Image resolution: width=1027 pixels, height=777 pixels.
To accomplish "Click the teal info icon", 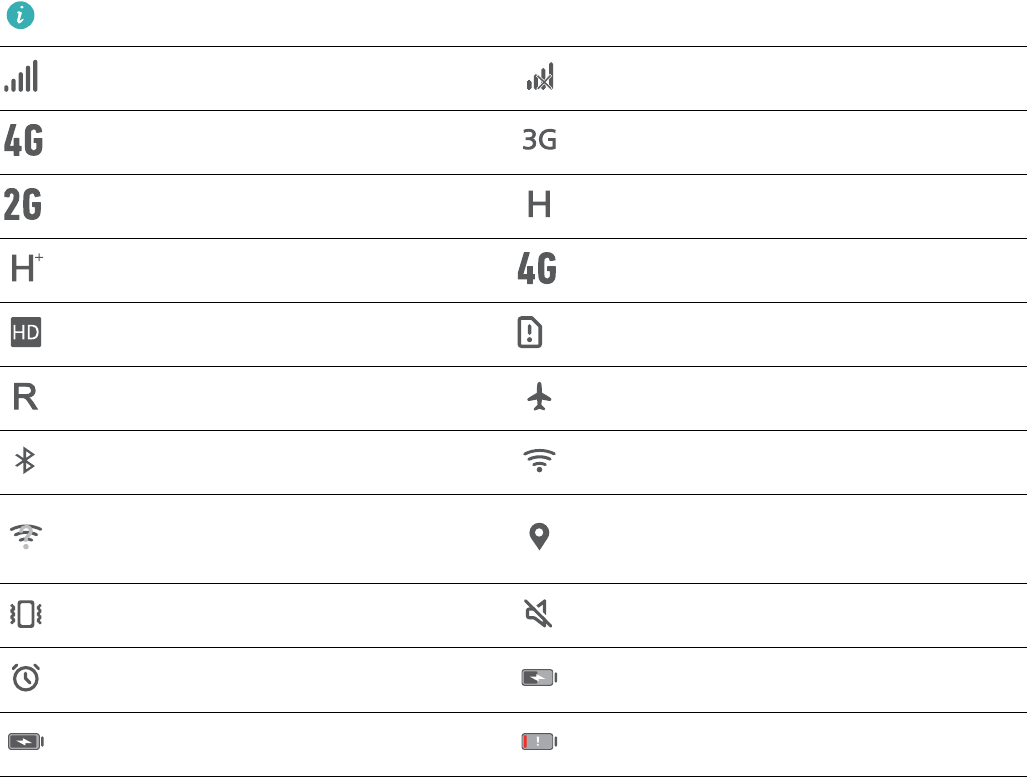I will [x=20, y=15].
